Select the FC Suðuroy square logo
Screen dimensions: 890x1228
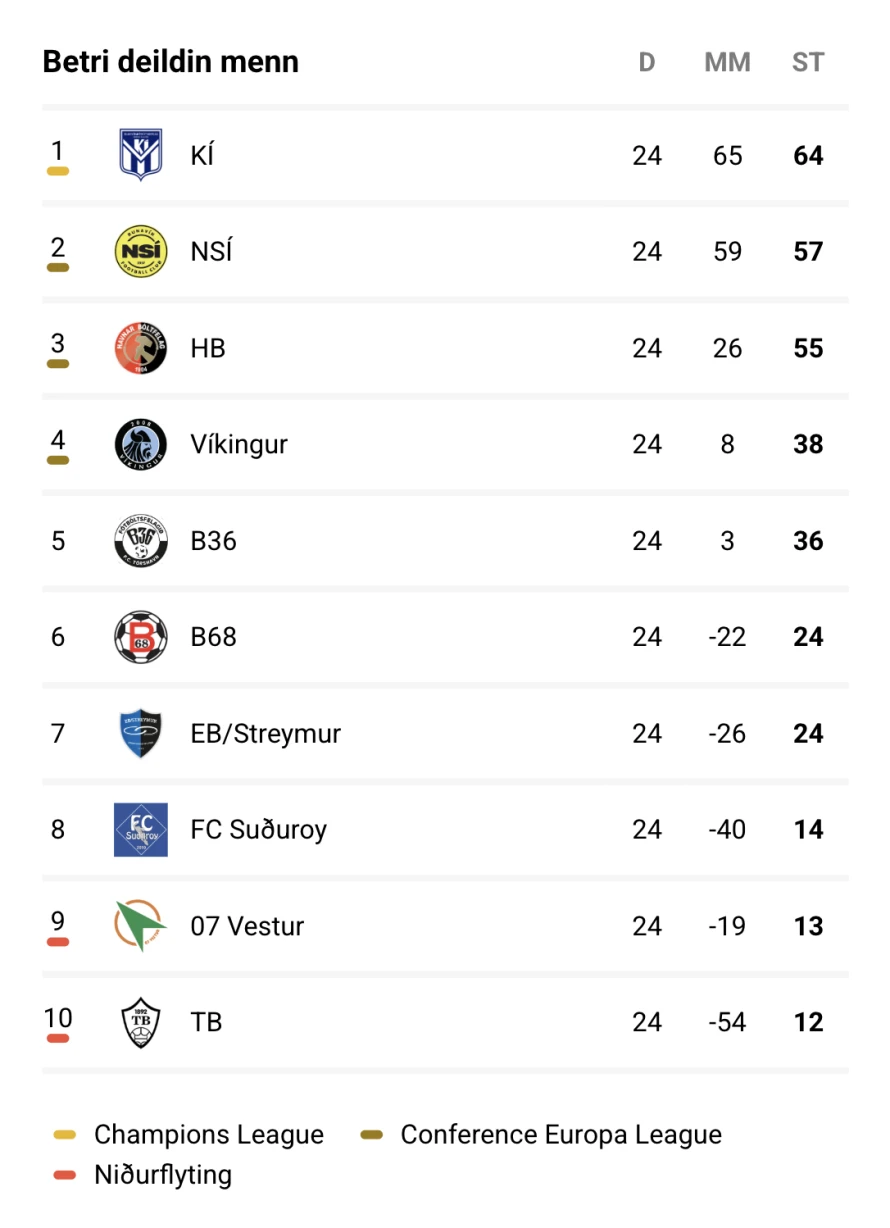141,830
